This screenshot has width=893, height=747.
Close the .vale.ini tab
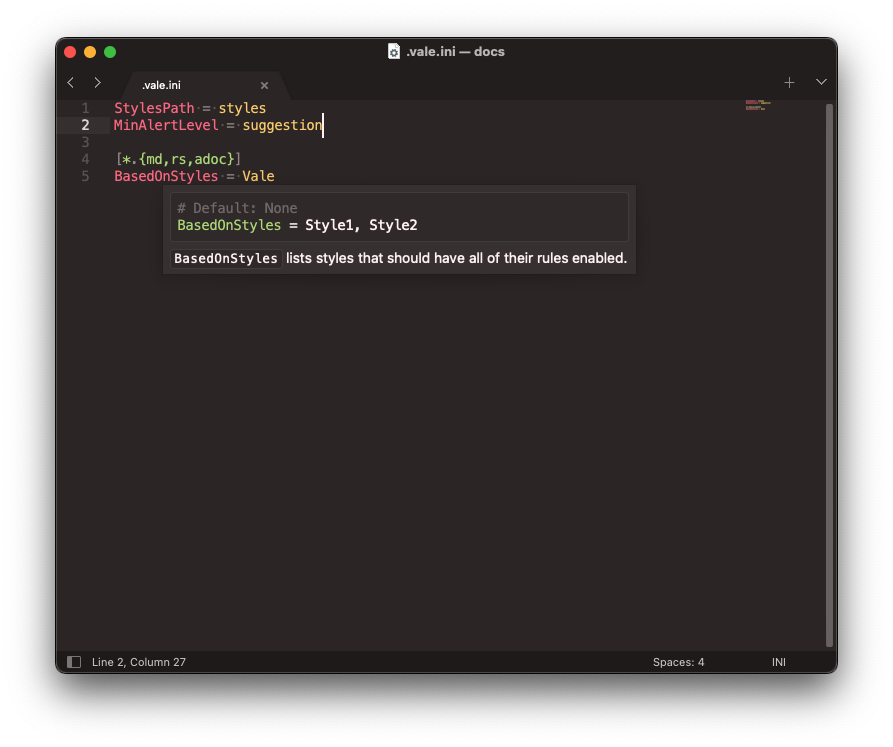coord(264,86)
